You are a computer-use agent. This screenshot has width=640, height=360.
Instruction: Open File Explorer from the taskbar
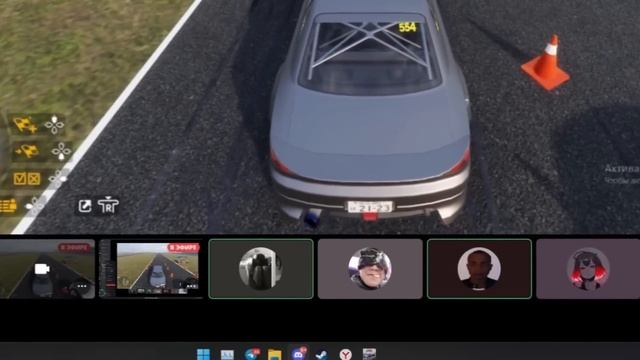coord(275,354)
